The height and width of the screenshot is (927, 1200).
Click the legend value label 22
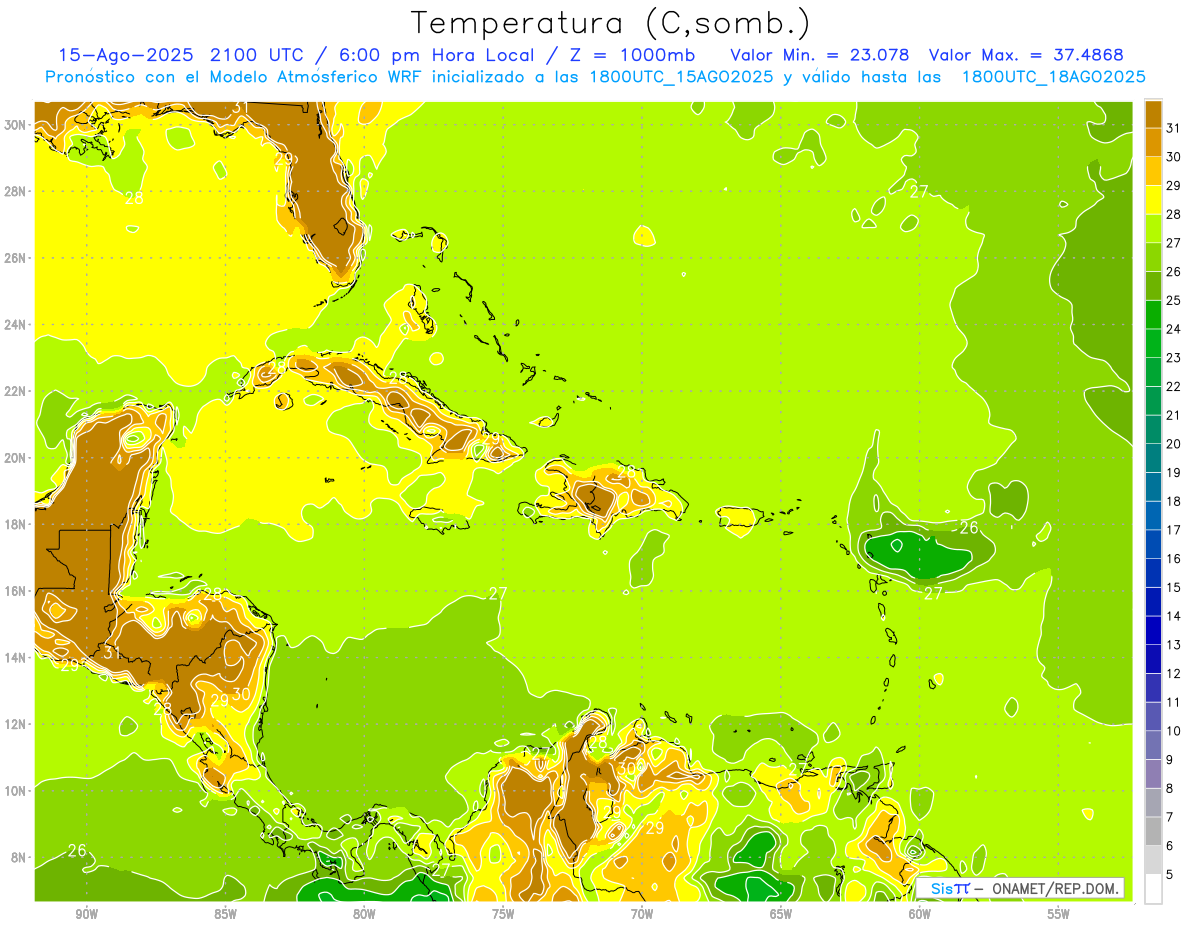click(1174, 386)
